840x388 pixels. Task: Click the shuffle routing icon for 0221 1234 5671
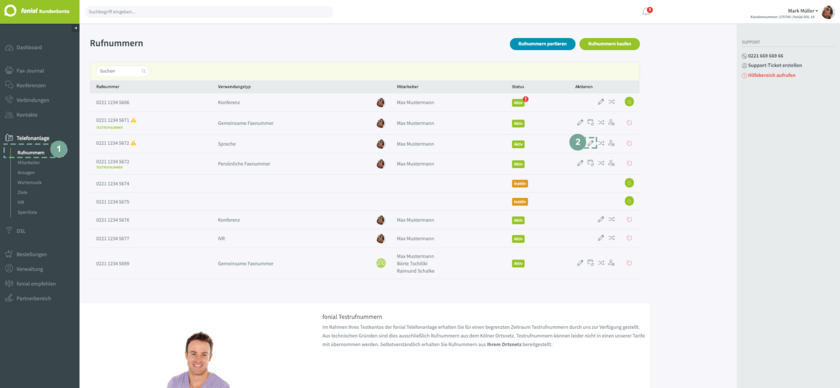[x=601, y=123]
